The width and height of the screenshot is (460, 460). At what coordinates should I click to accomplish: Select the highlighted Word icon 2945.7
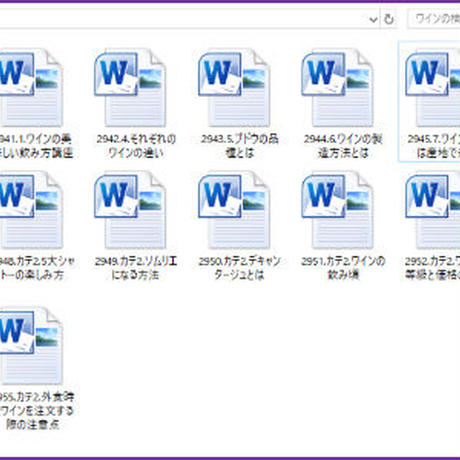point(433,88)
